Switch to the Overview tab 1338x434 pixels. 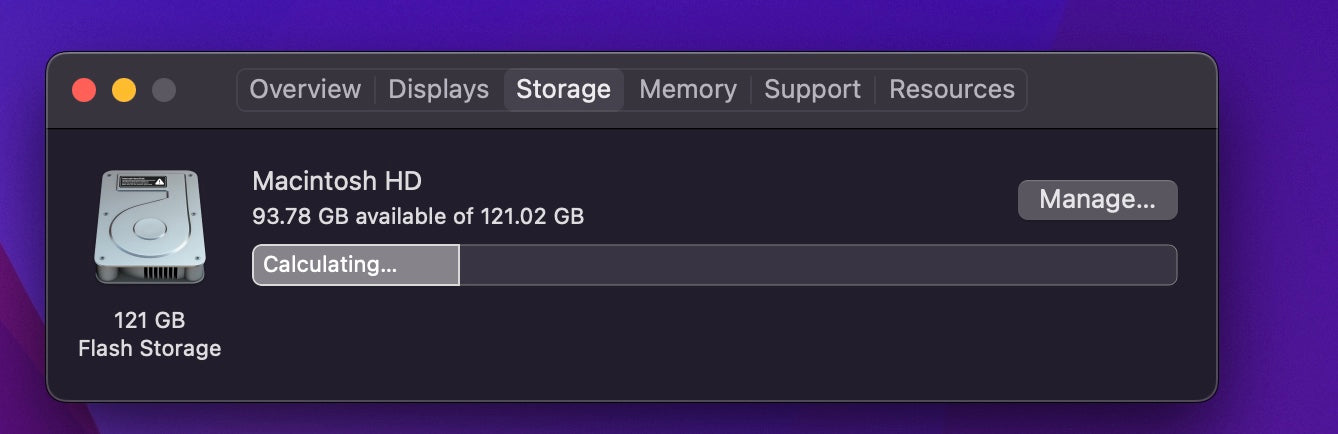point(305,89)
